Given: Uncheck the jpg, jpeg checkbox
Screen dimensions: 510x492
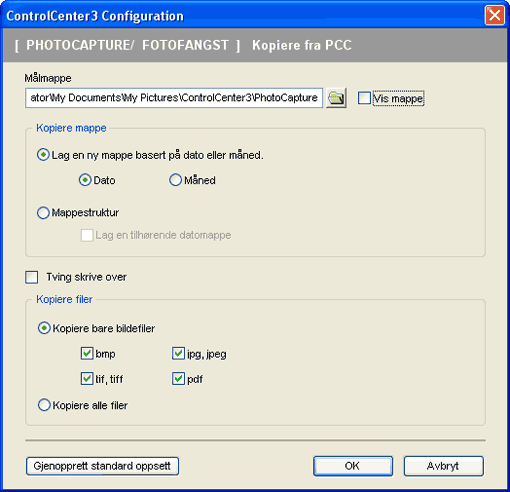Looking at the screenshot, I should coord(178,353).
